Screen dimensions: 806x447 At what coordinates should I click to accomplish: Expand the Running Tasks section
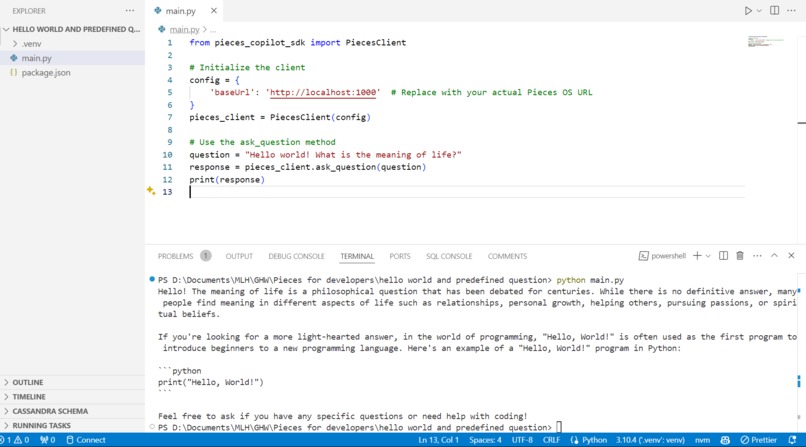pos(72,425)
